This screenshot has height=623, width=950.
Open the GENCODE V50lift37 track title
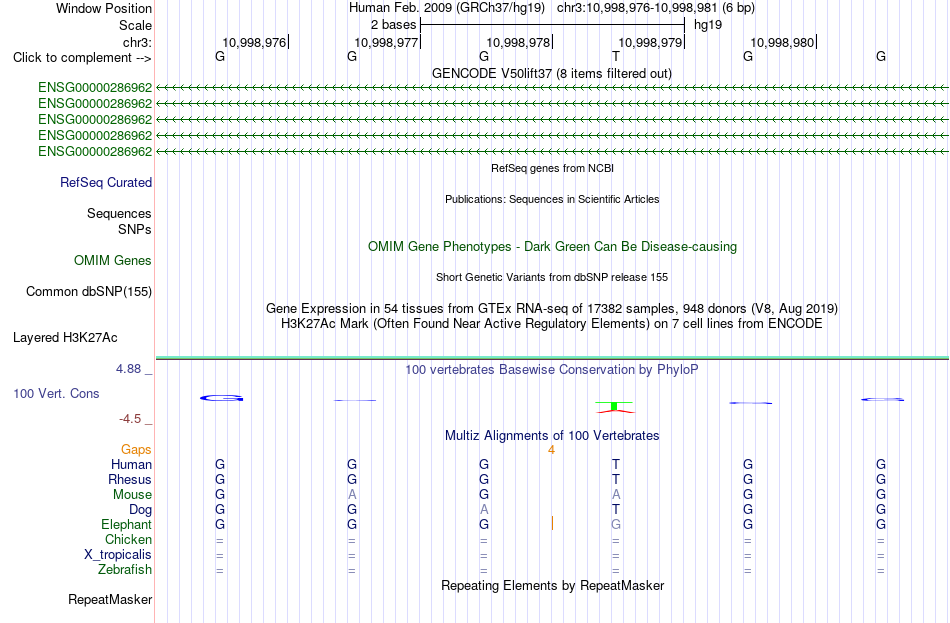[x=552, y=73]
